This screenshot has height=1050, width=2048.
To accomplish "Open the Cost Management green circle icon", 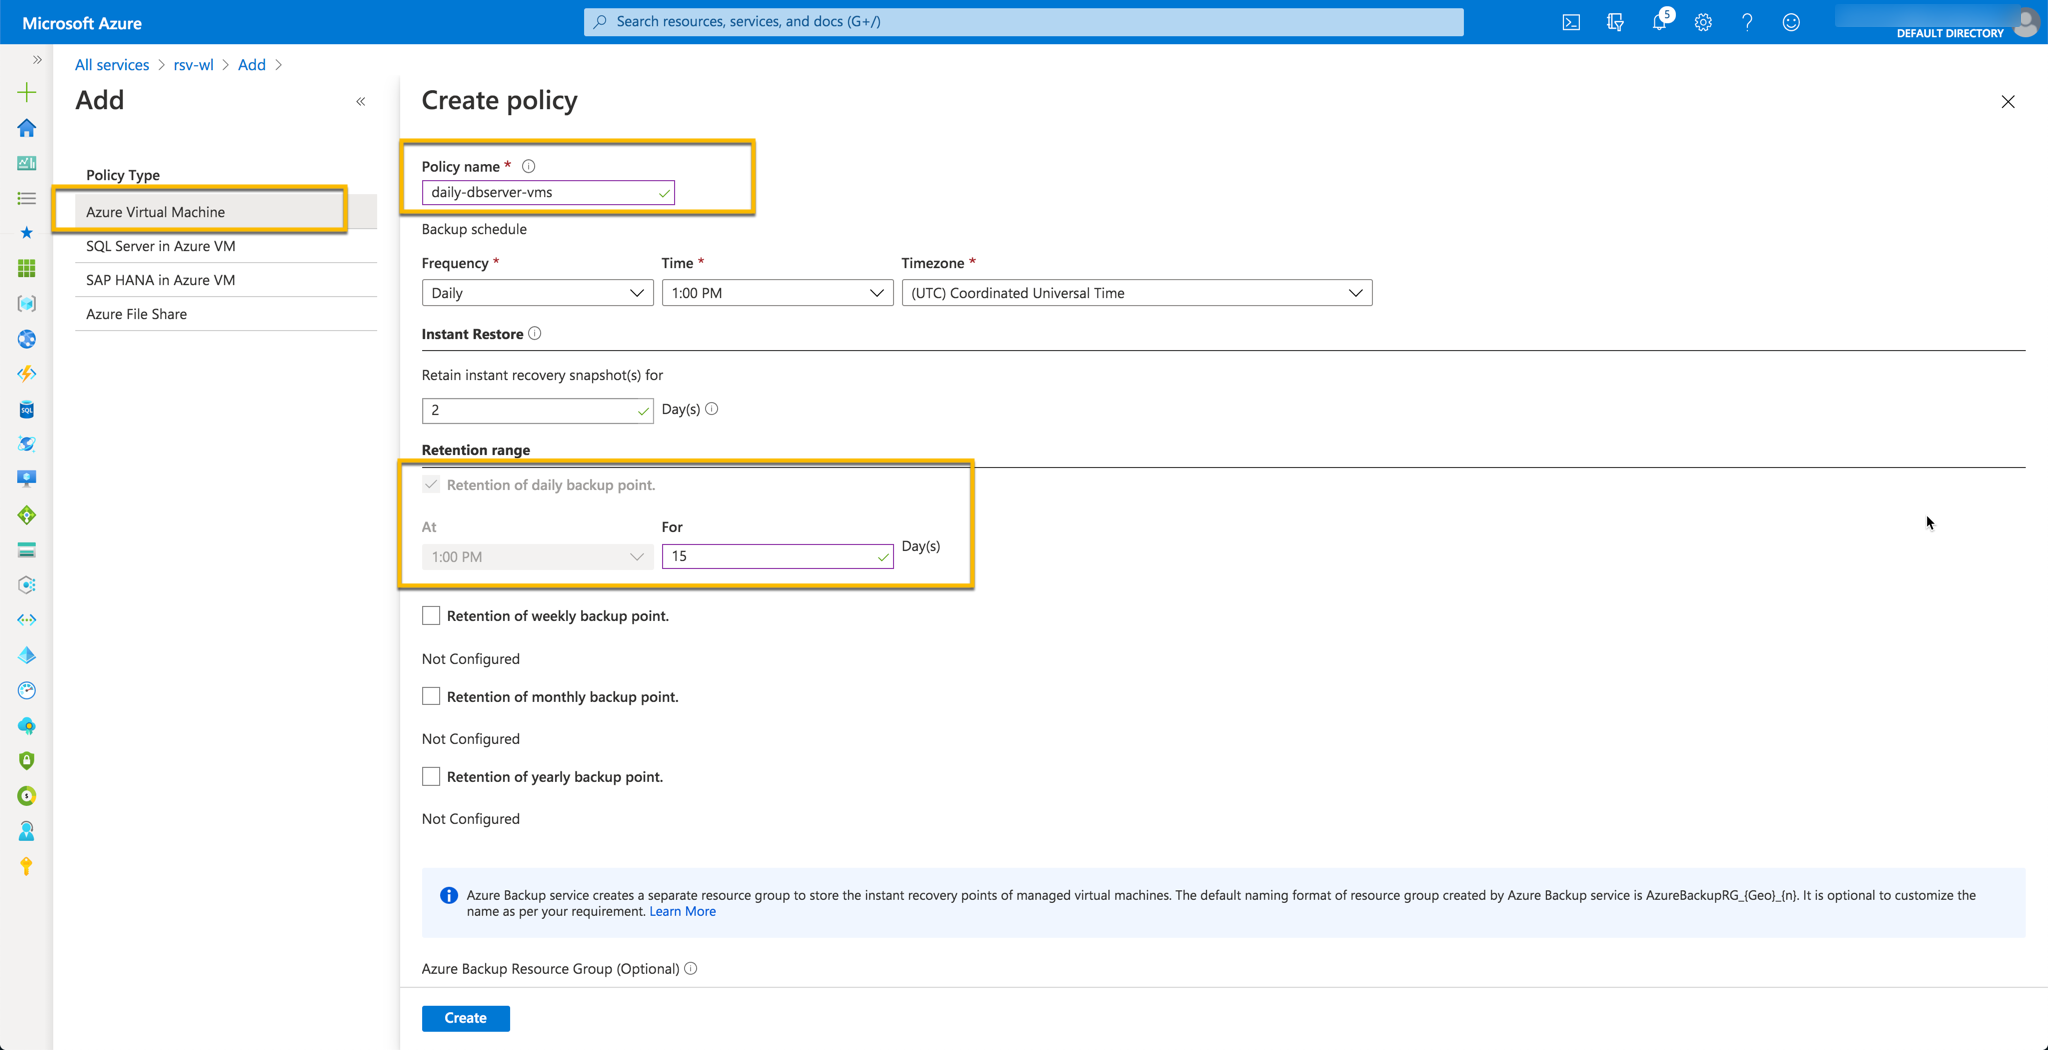I will pos(27,796).
